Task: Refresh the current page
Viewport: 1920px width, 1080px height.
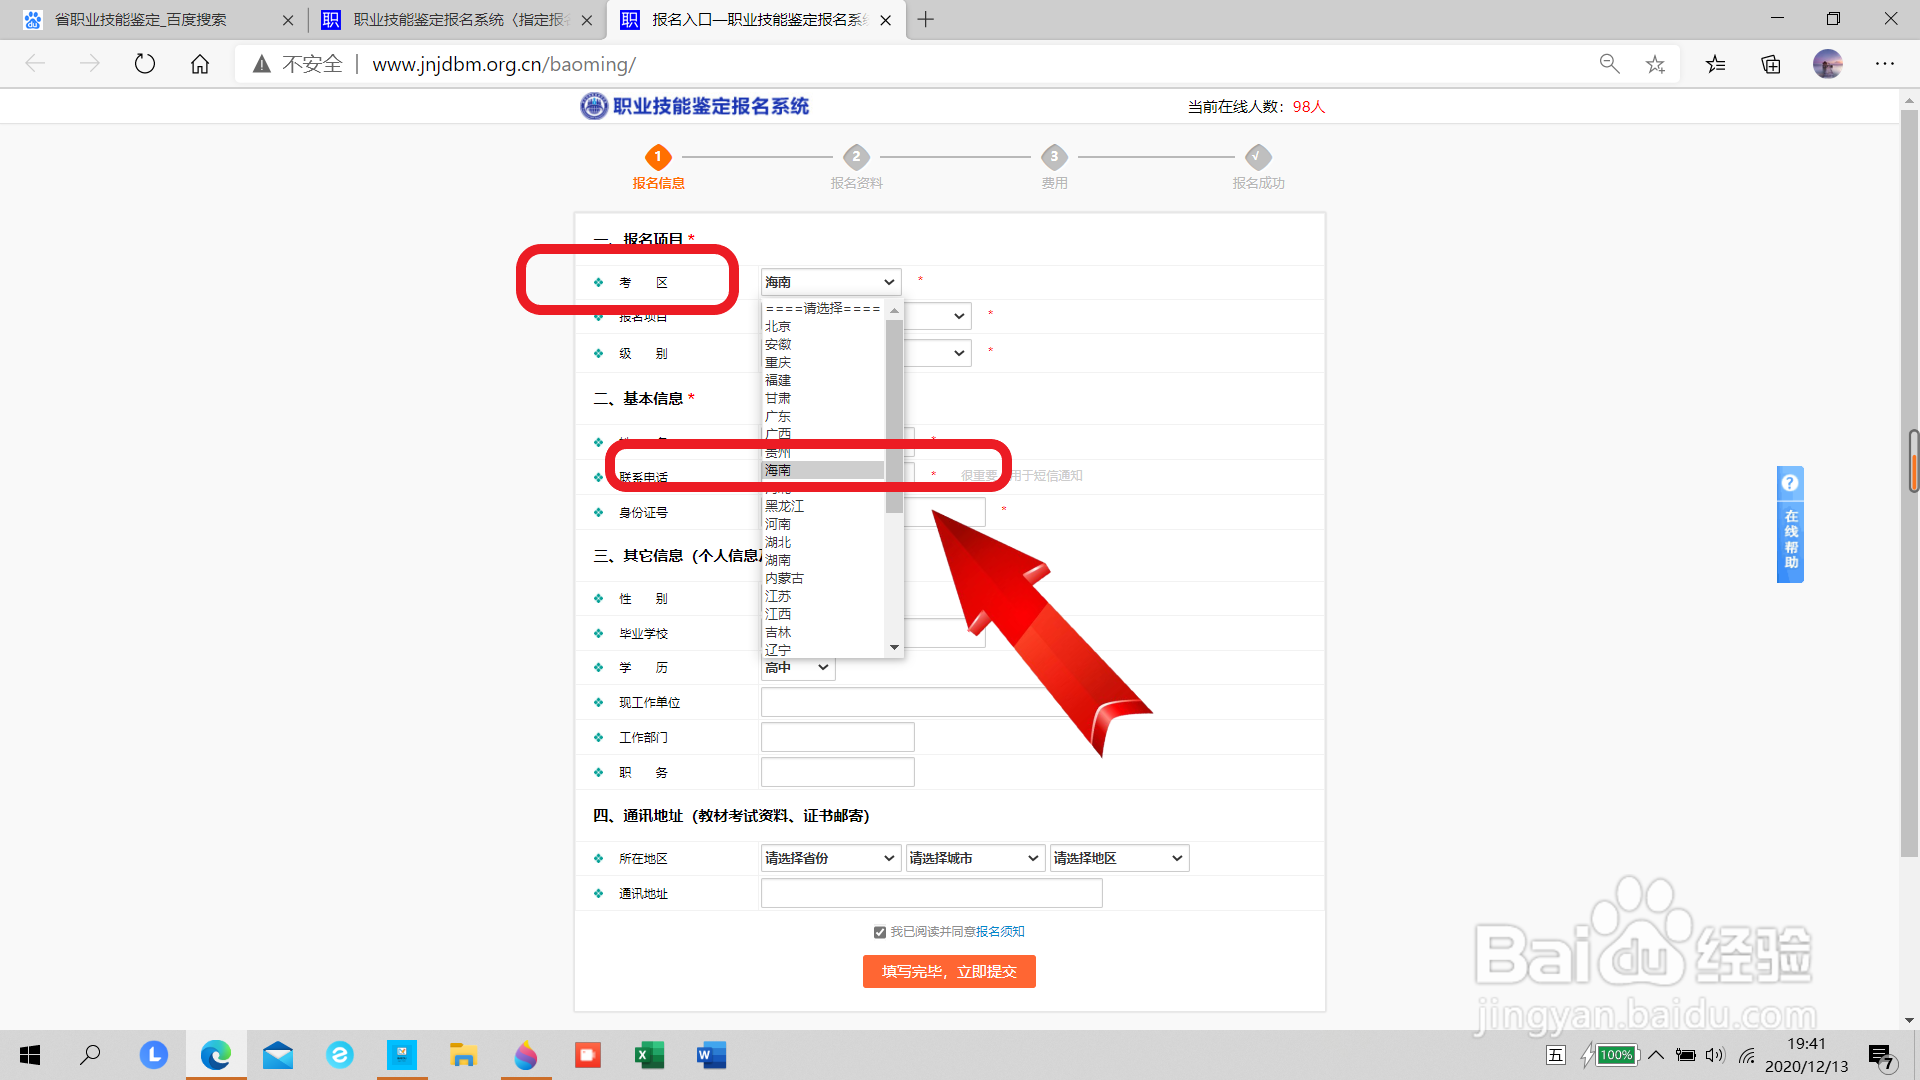Action: (x=145, y=63)
